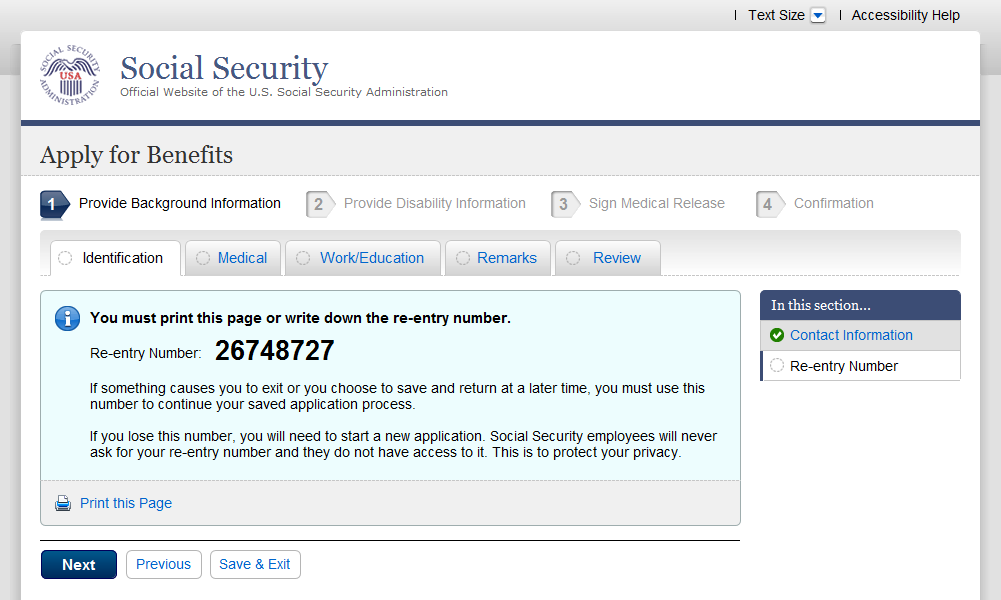
Task: Open the Review tab
Action: 608,258
